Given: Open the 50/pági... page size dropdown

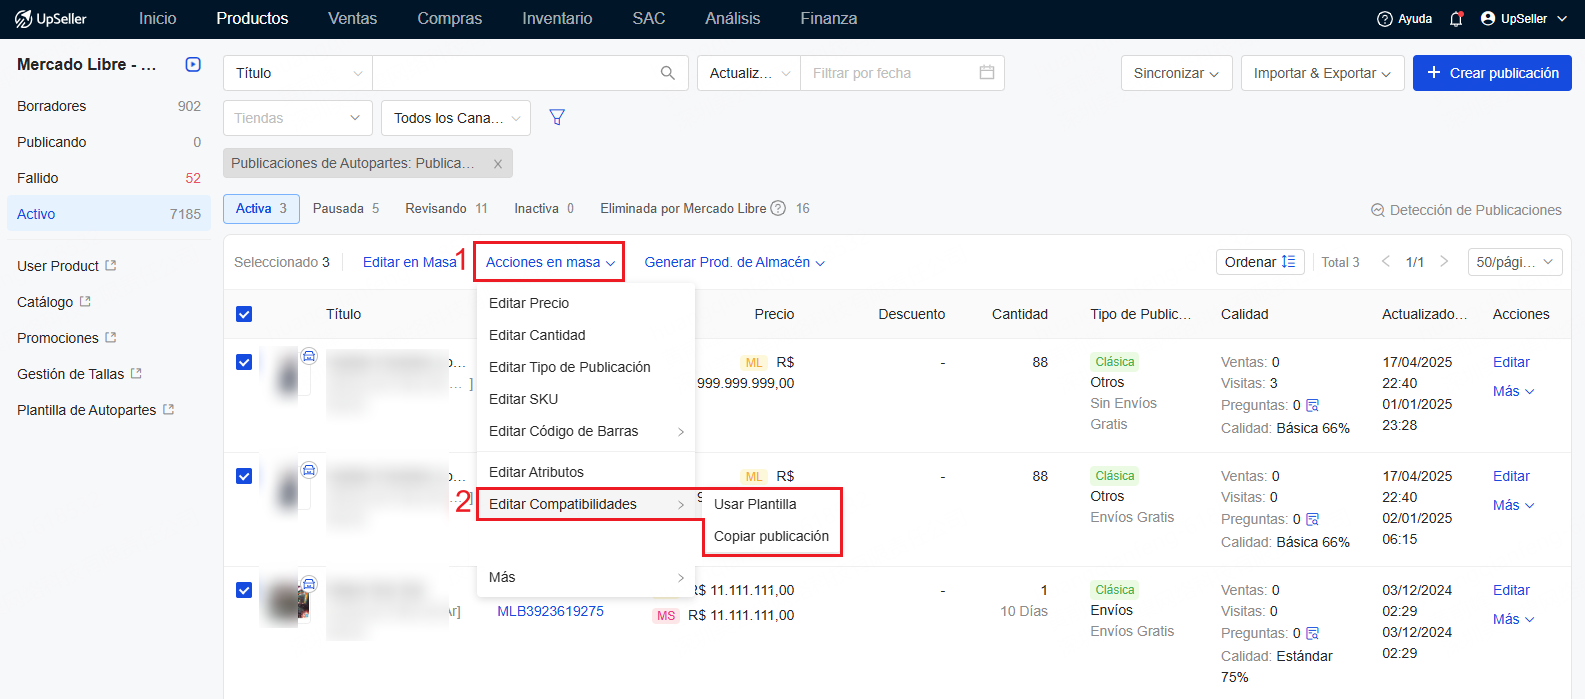Looking at the screenshot, I should 1515,262.
